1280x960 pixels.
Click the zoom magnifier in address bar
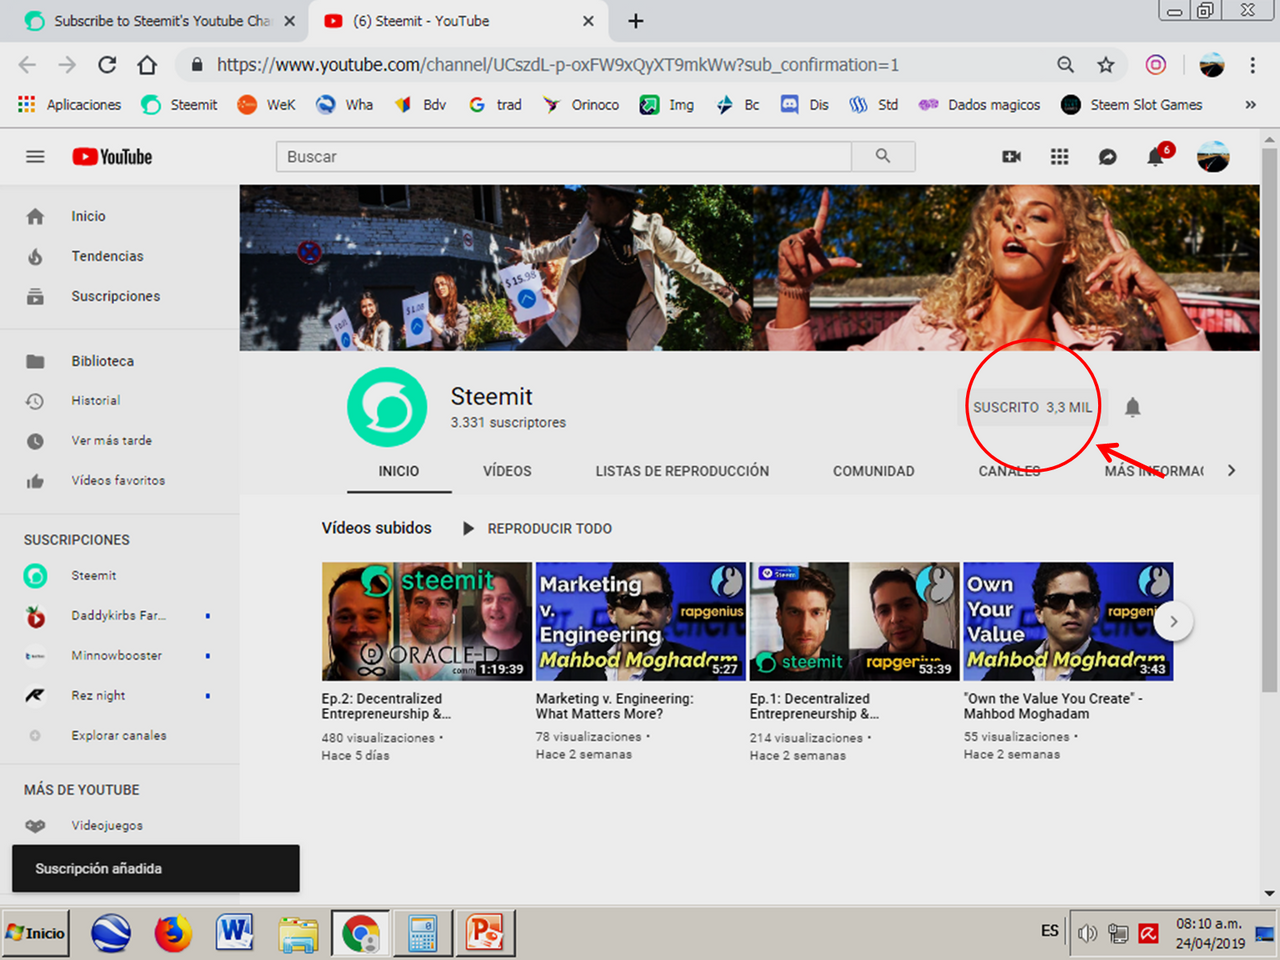point(1065,65)
